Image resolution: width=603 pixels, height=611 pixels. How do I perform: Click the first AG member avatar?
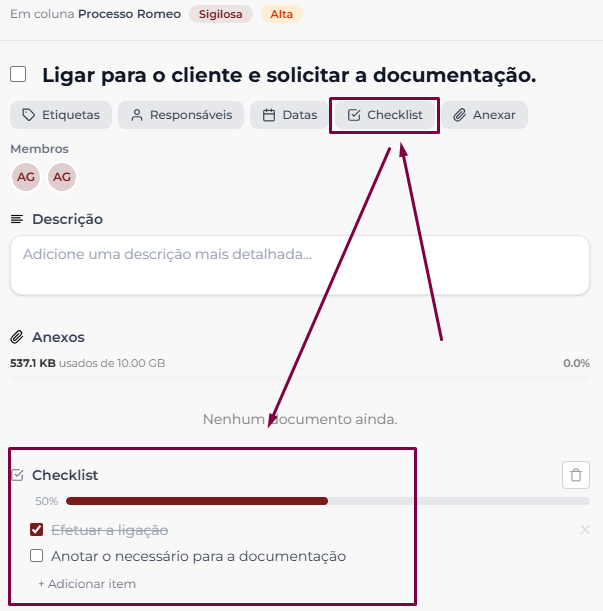pos(26,177)
